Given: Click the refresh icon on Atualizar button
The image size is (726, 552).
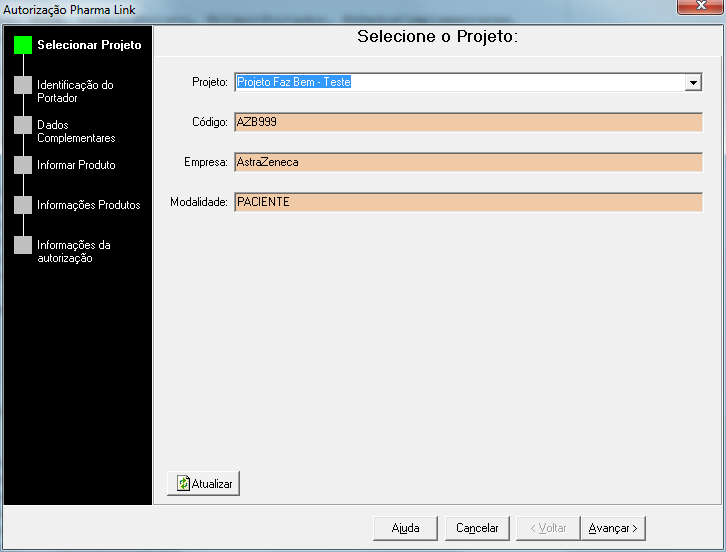Looking at the screenshot, I should pyautogui.click(x=183, y=483).
